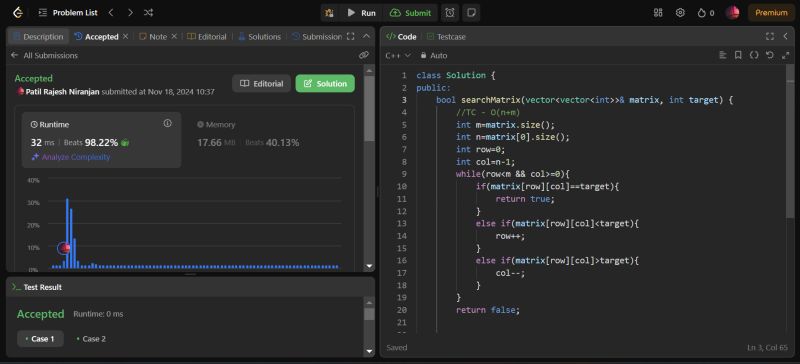The width and height of the screenshot is (800, 364).
Task: Switch to the Note tab
Action: (153, 37)
